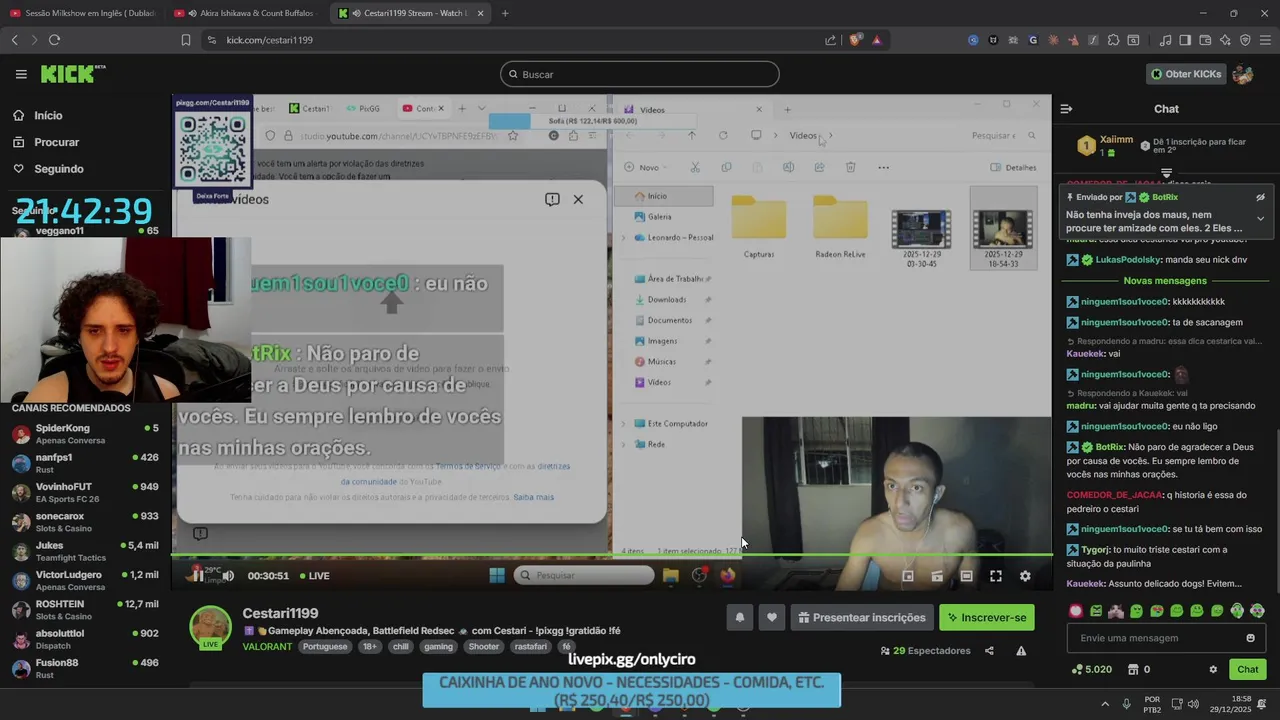Follow Cestari1199 with heart button
This screenshot has width=1280, height=720.
771,618
